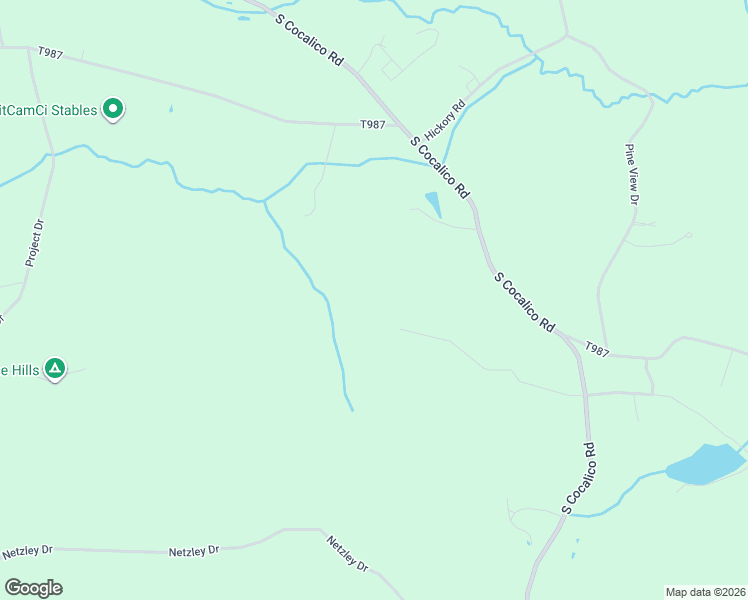Open the Google logo link
Viewport: 748px width, 600px height.
(x=33, y=588)
